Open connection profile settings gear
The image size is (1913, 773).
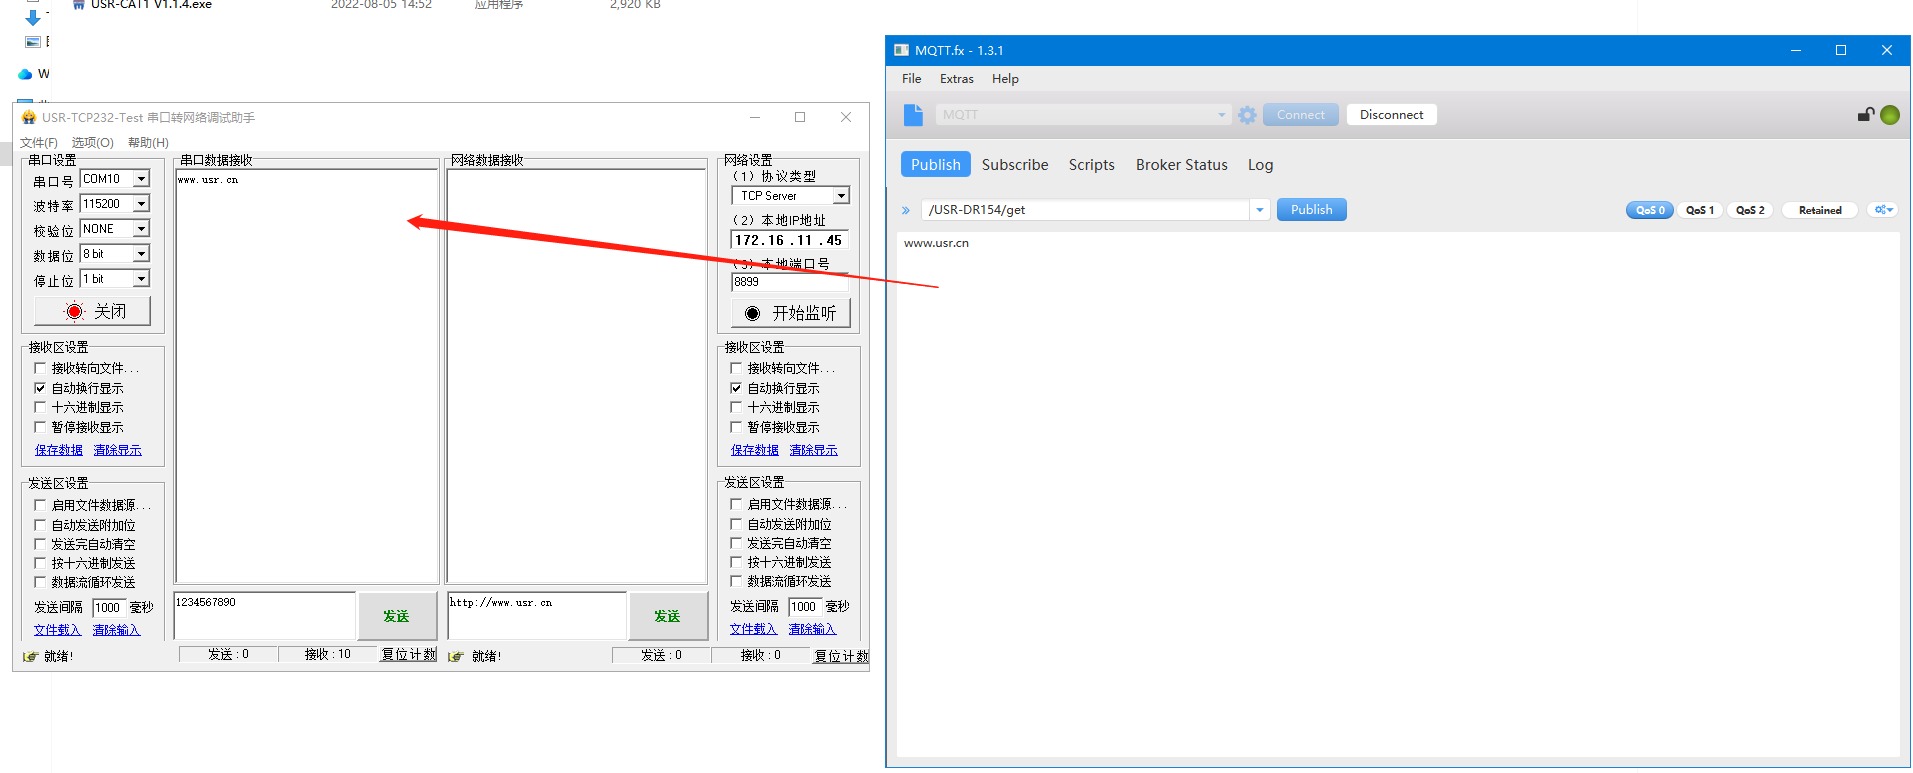pos(1247,115)
